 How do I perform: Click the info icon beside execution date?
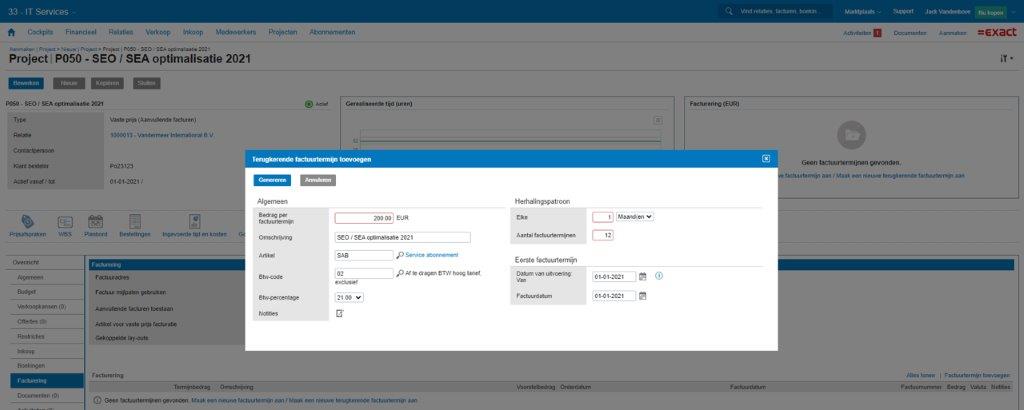point(659,276)
